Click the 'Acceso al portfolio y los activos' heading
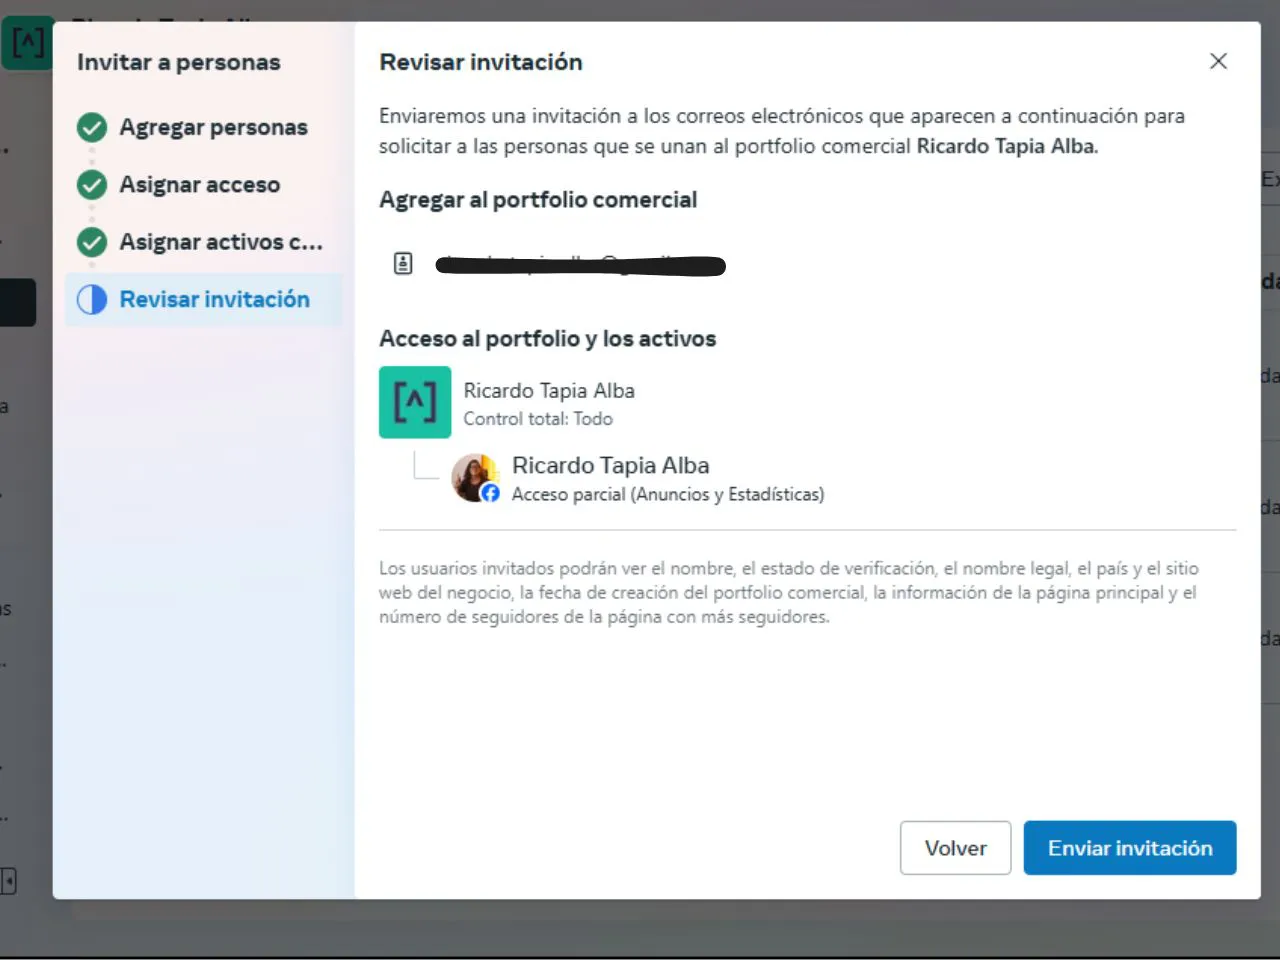Screen dimensions: 1280x960 tap(547, 339)
